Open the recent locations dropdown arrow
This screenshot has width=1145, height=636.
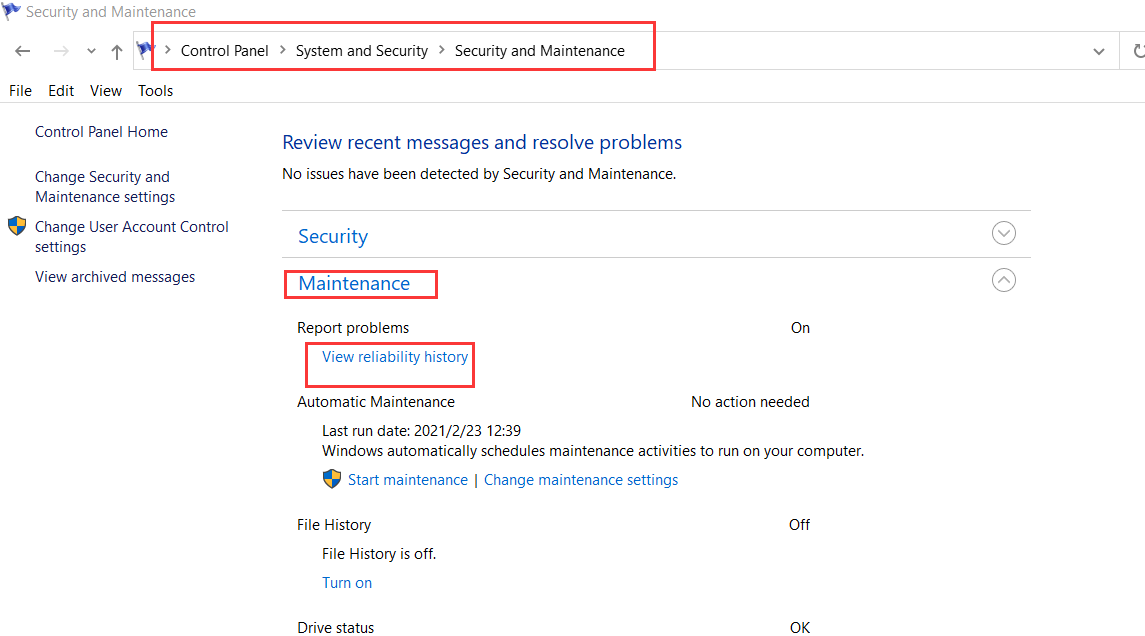(91, 51)
